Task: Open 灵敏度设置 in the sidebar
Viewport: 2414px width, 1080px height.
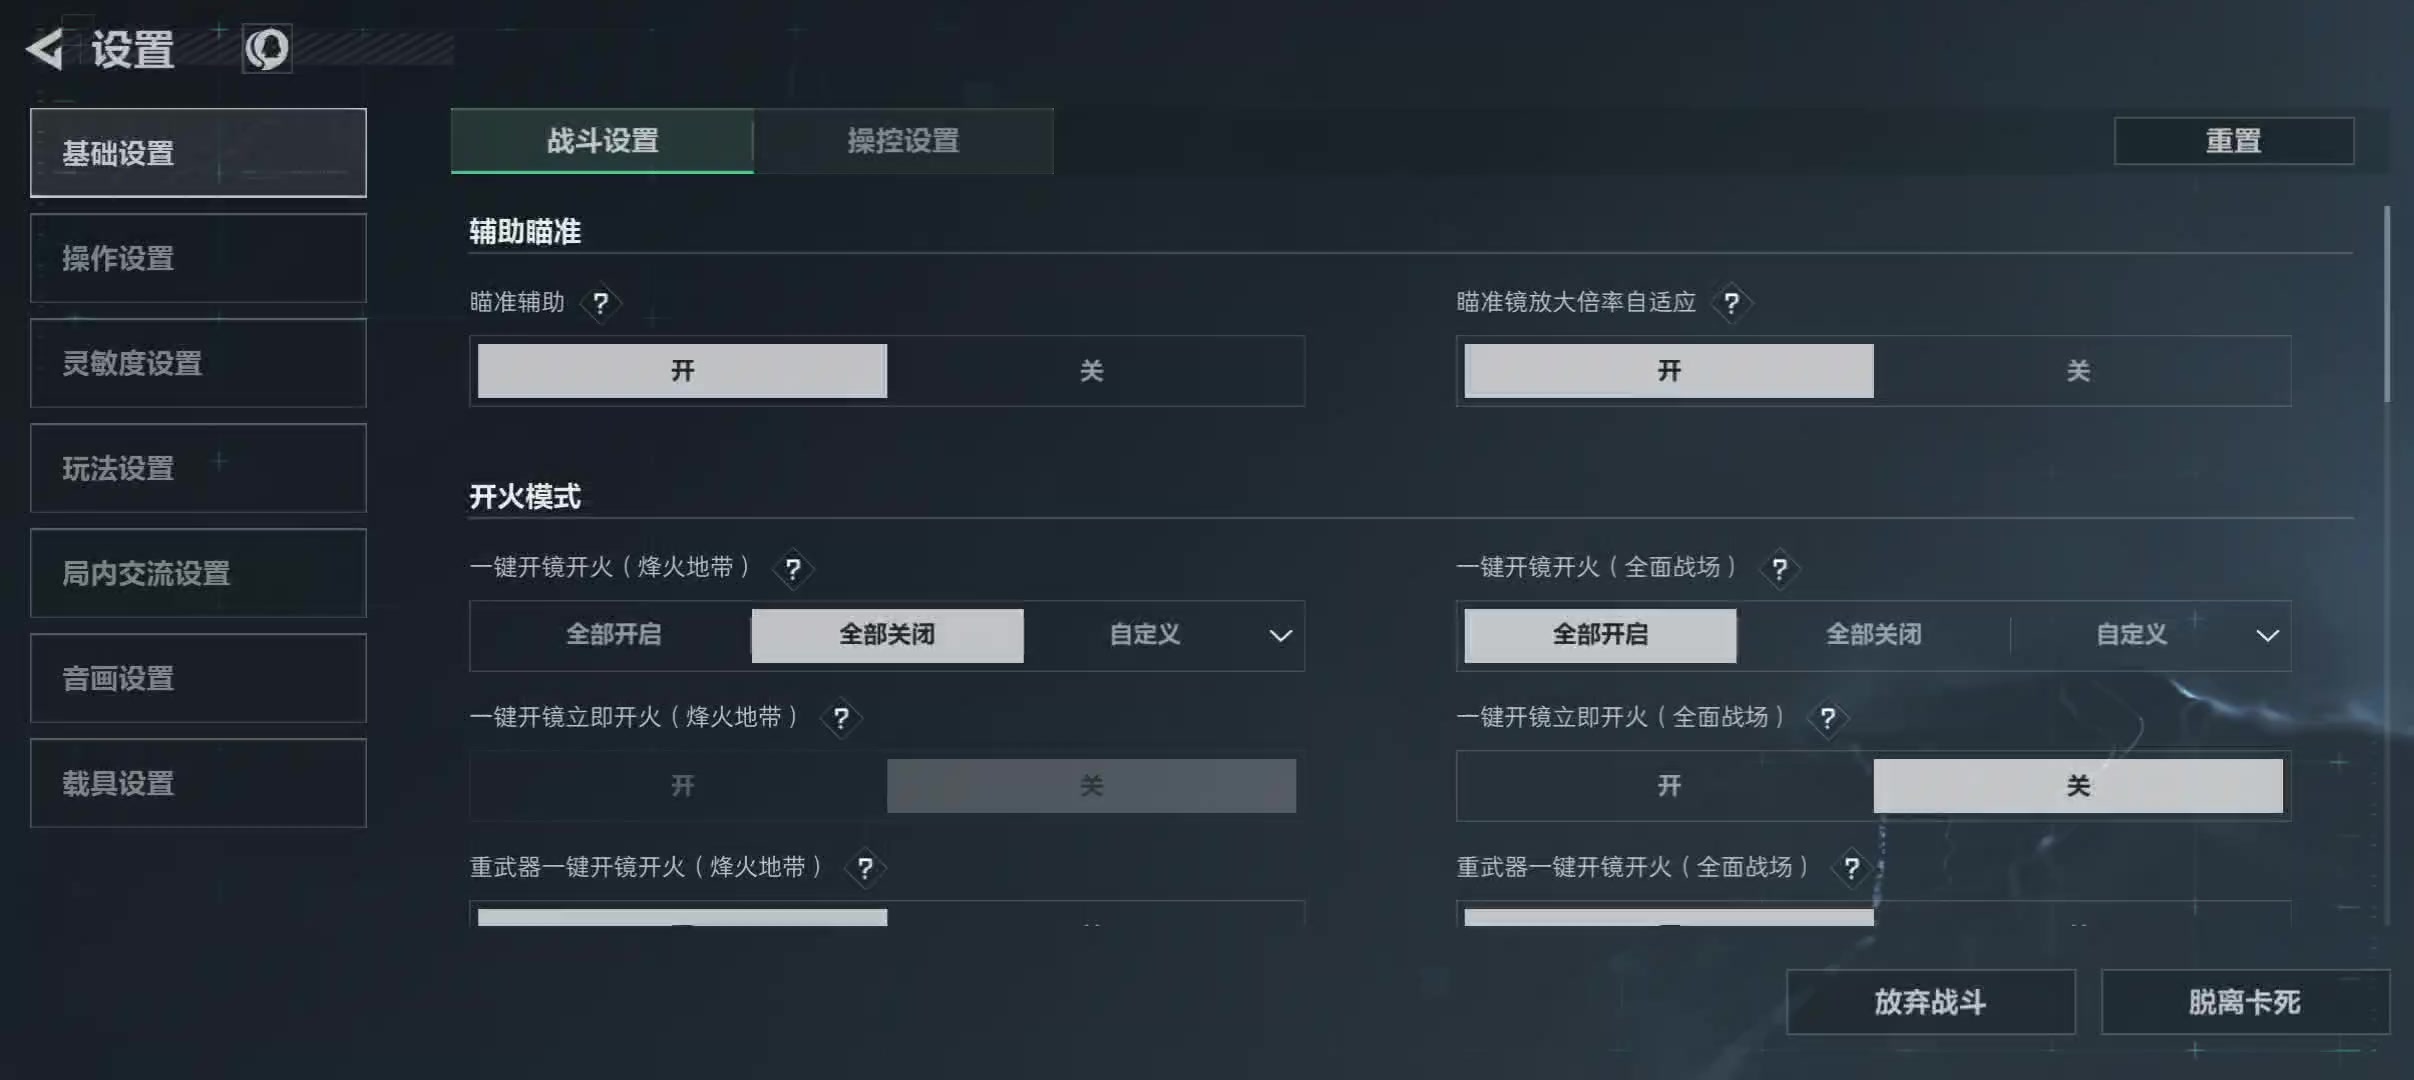Action: pyautogui.click(x=198, y=363)
